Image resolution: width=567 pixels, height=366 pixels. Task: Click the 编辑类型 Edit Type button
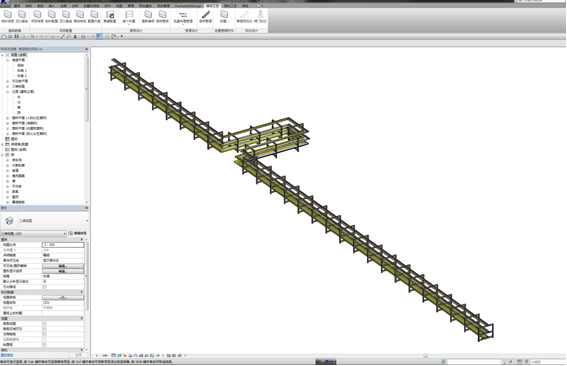78,234
